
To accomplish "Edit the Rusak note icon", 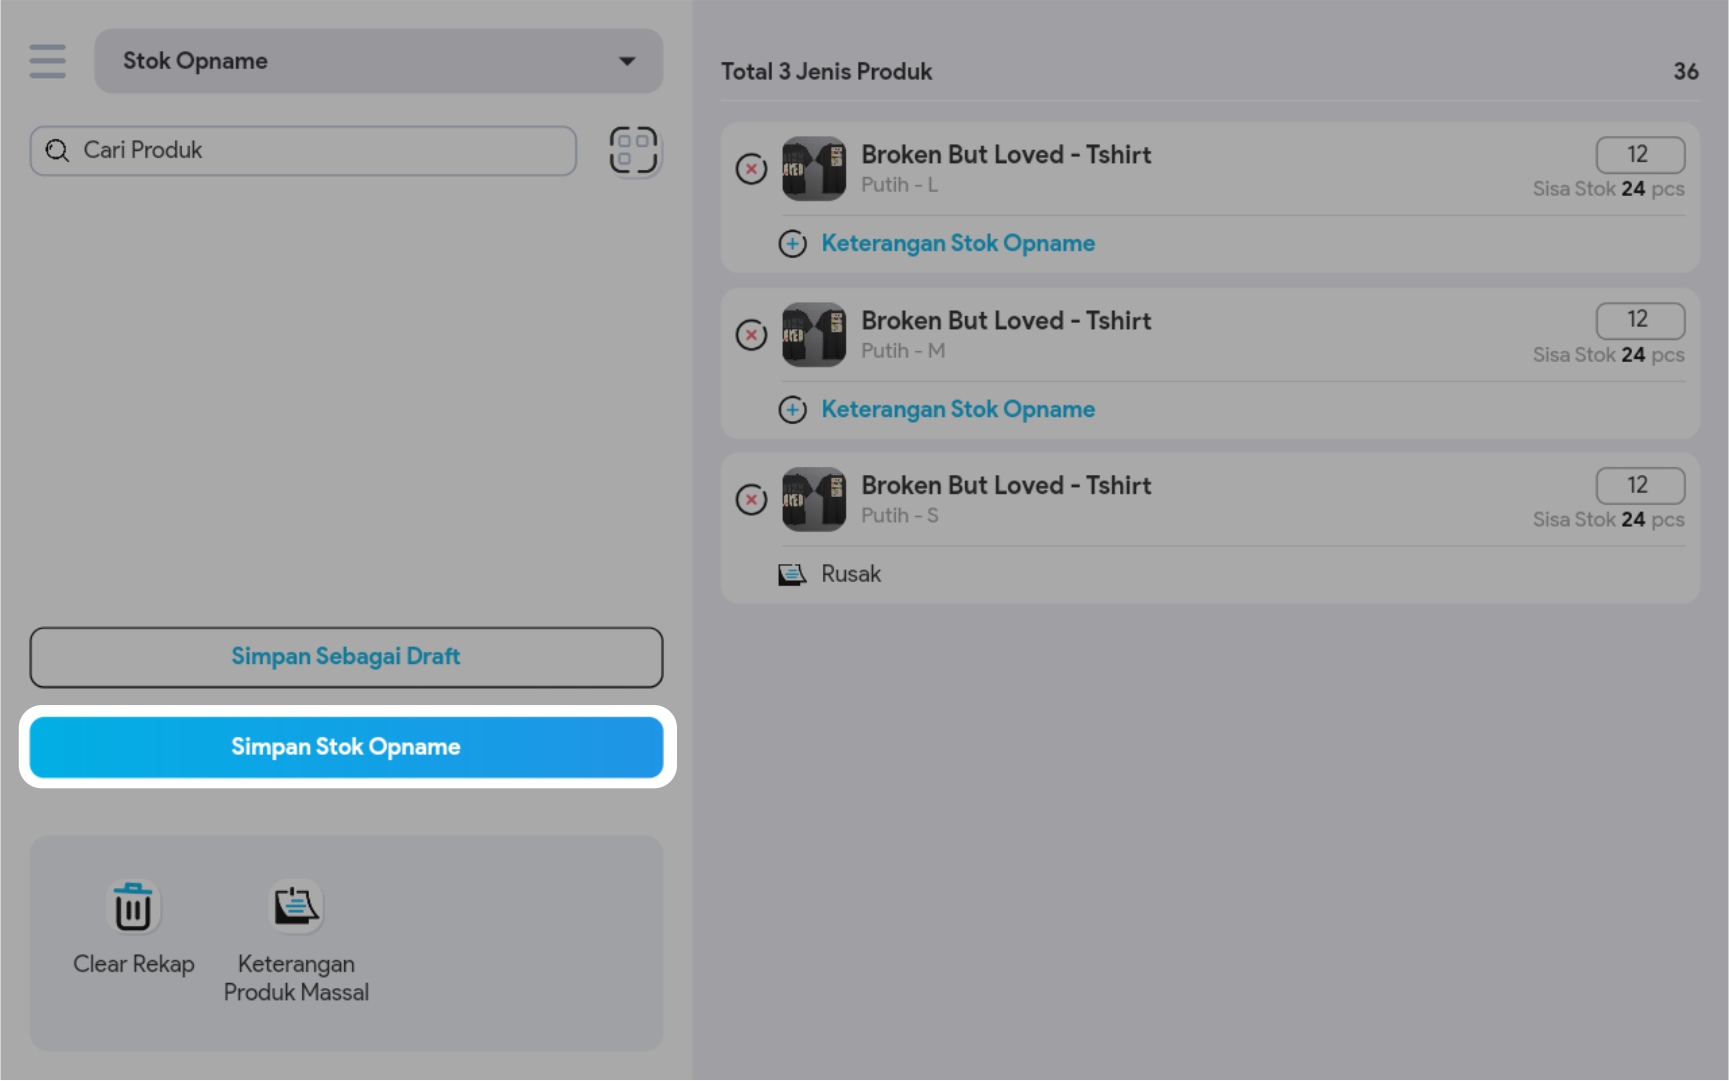I will 792,575.
